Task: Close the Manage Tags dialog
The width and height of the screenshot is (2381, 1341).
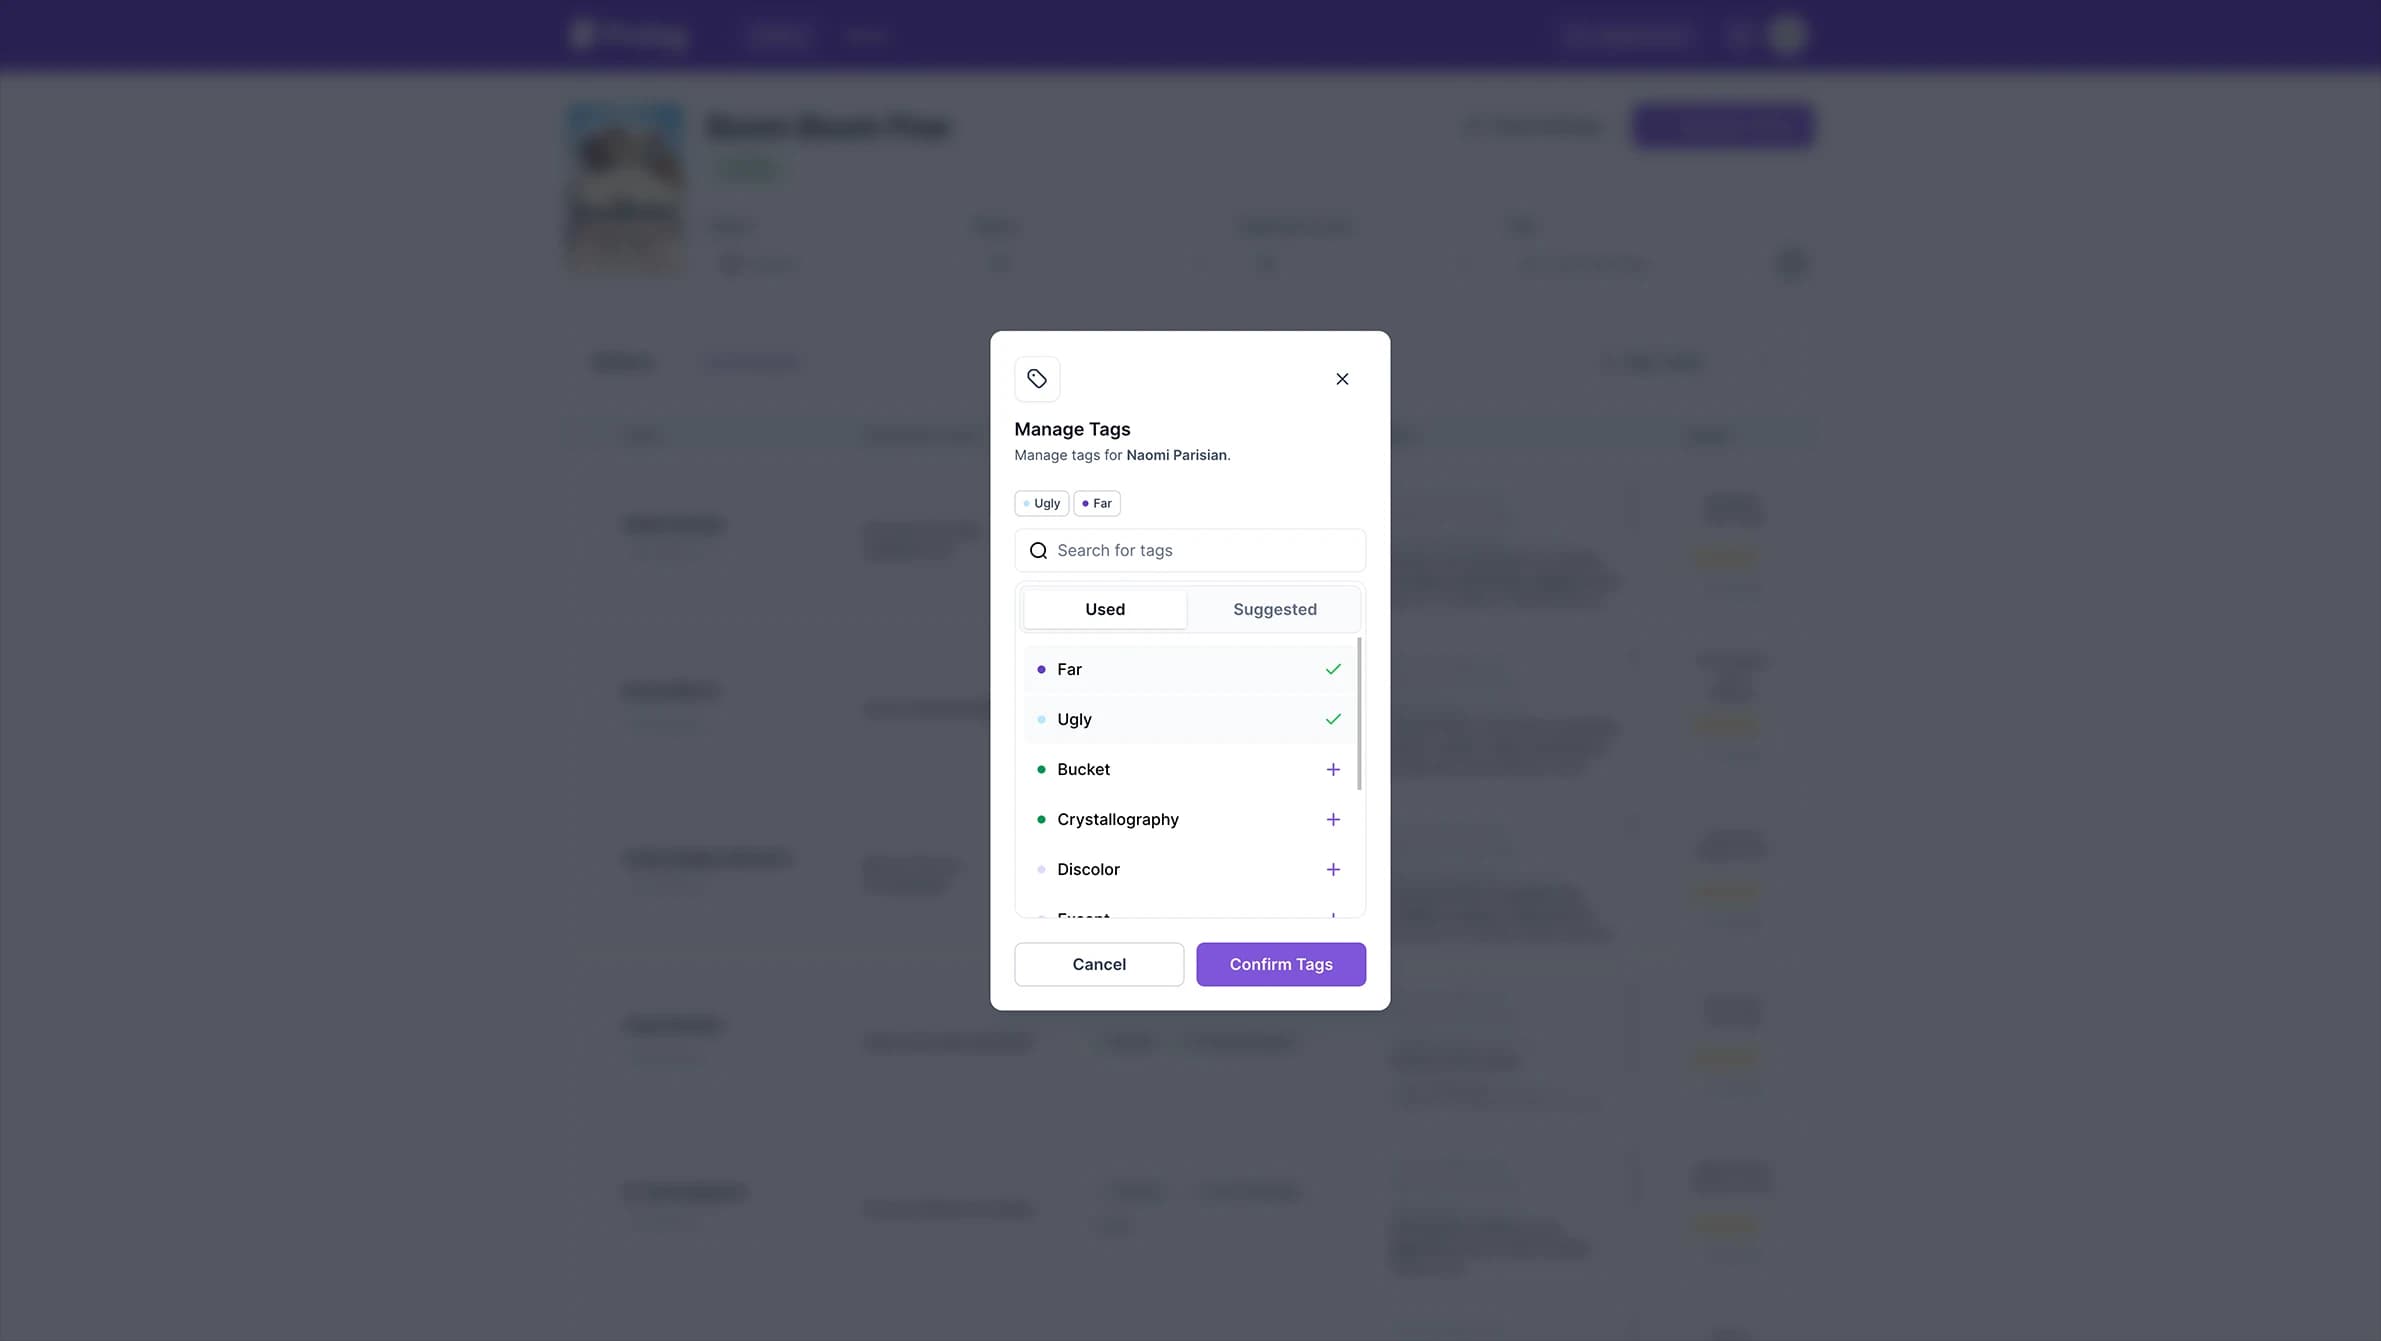Action: pyautogui.click(x=1343, y=378)
